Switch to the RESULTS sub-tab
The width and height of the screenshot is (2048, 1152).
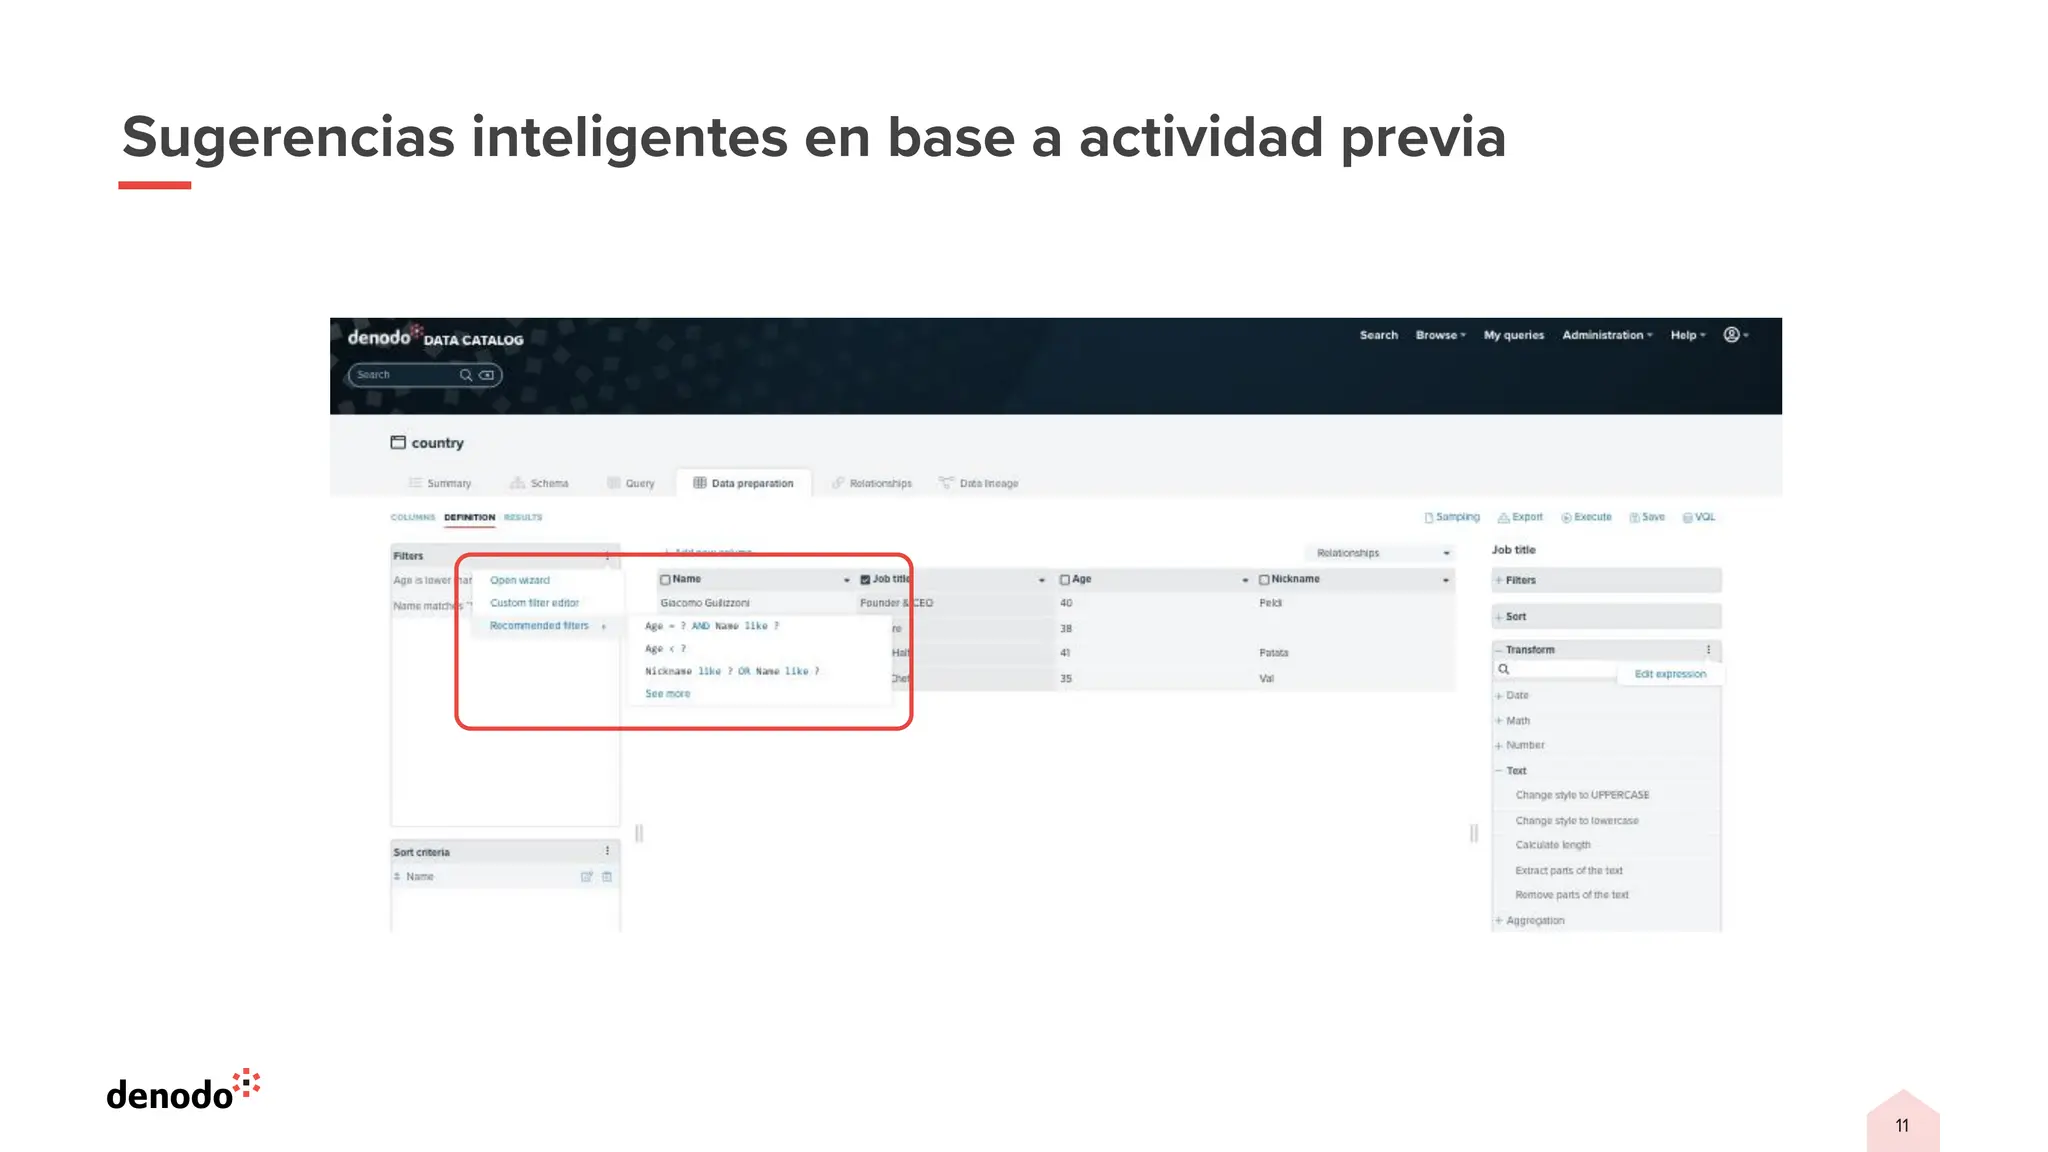[523, 518]
